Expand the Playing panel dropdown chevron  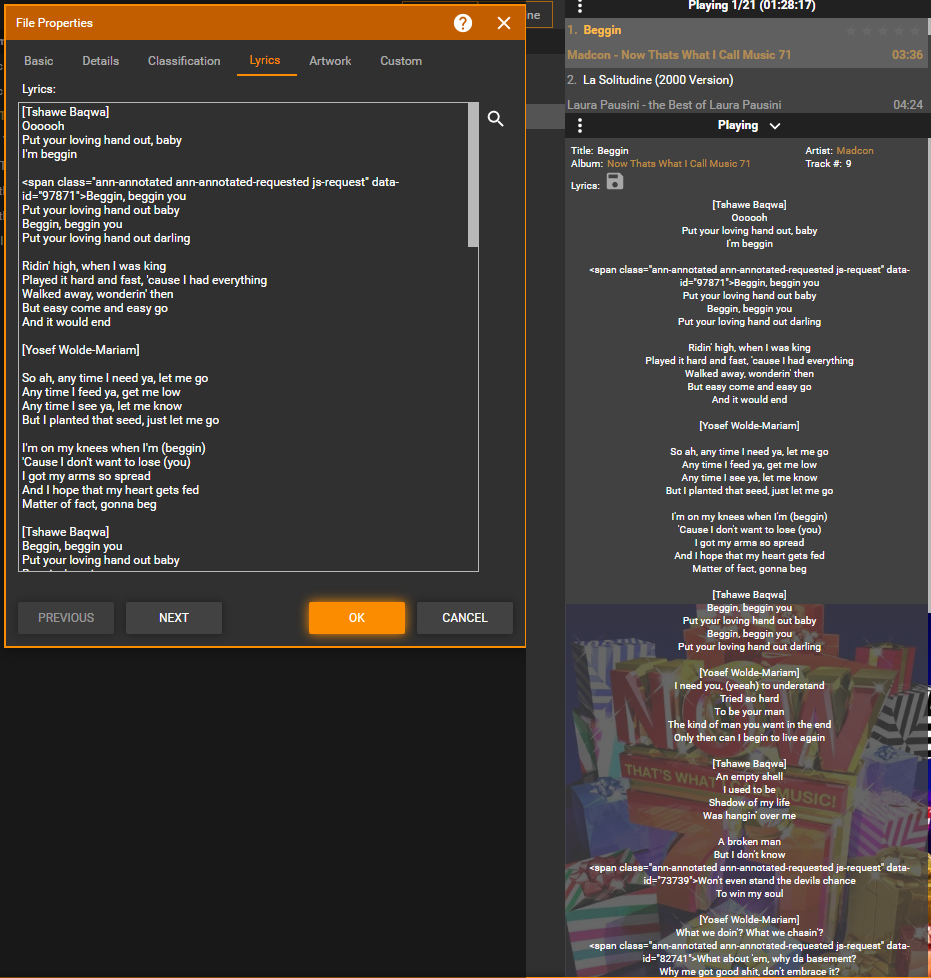coord(775,126)
